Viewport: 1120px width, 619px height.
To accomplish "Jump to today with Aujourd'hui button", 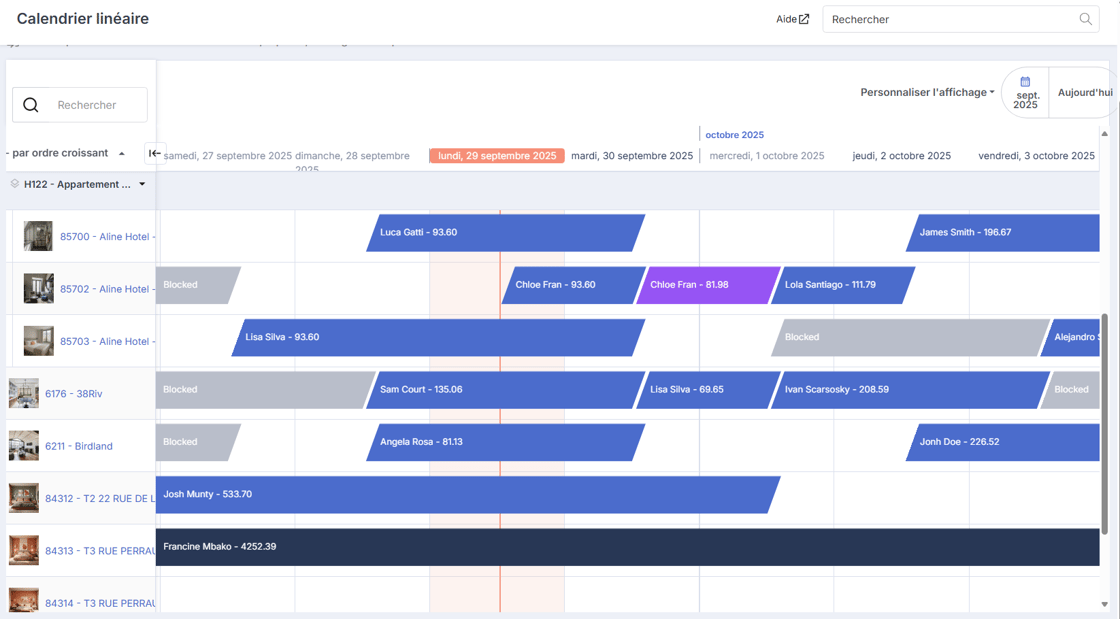I will [1084, 93].
